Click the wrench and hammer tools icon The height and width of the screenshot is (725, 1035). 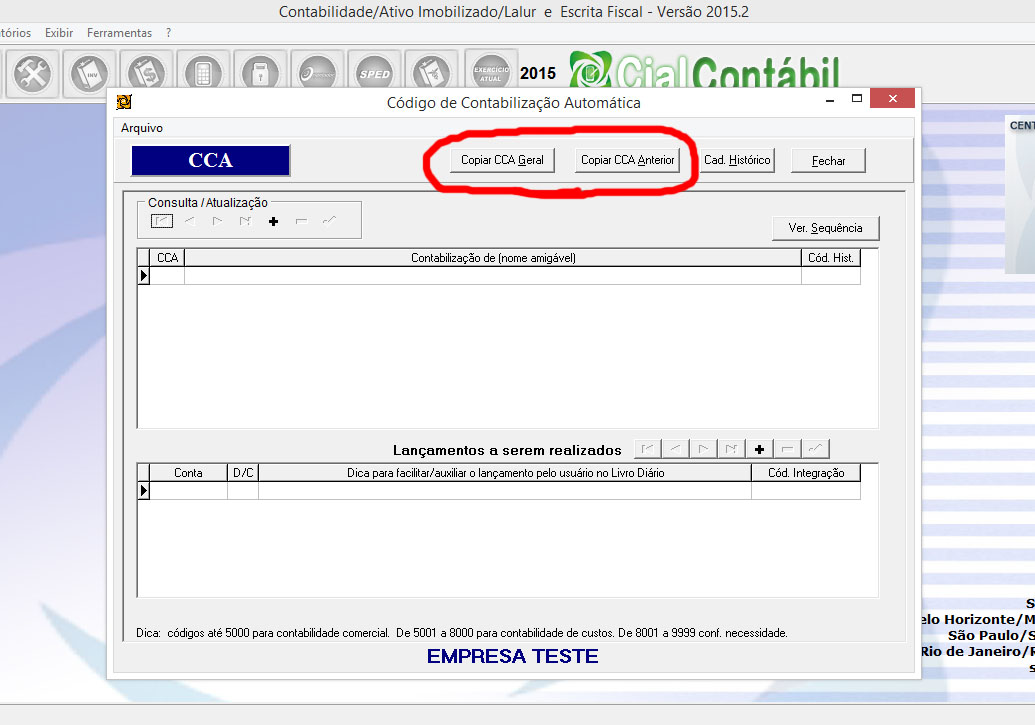tap(32, 74)
